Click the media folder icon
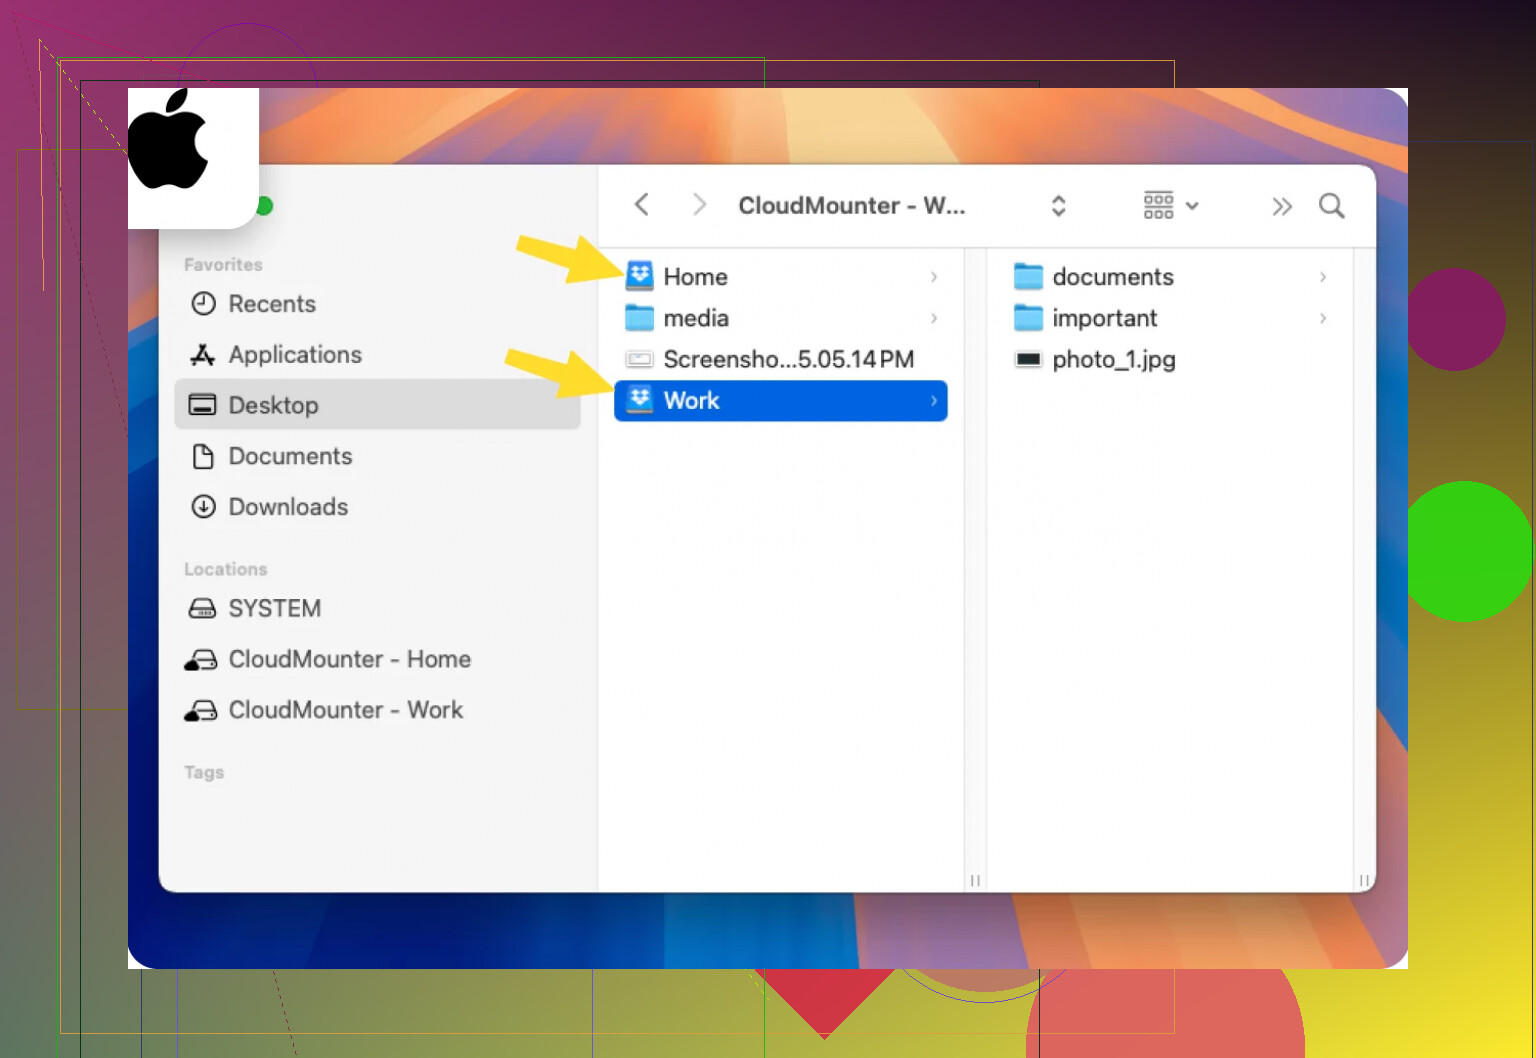 tap(639, 318)
